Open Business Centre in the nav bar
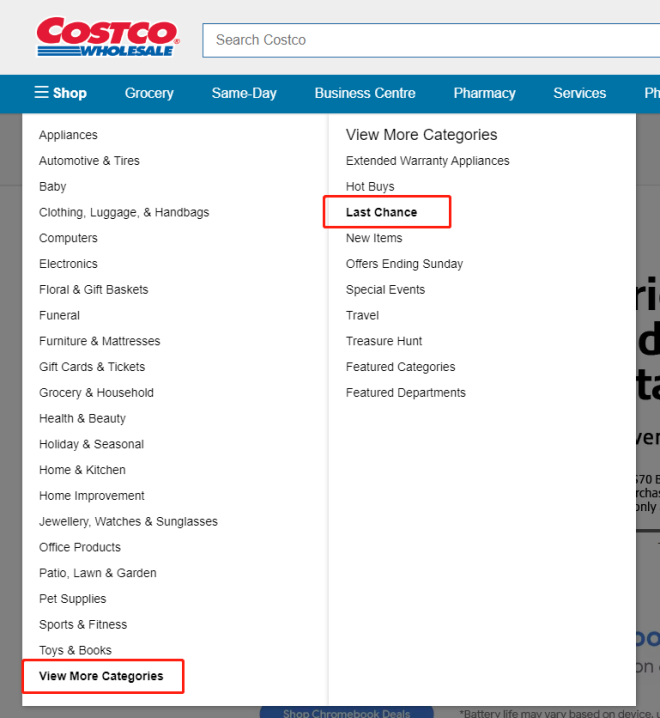The width and height of the screenshot is (660, 718). click(365, 93)
